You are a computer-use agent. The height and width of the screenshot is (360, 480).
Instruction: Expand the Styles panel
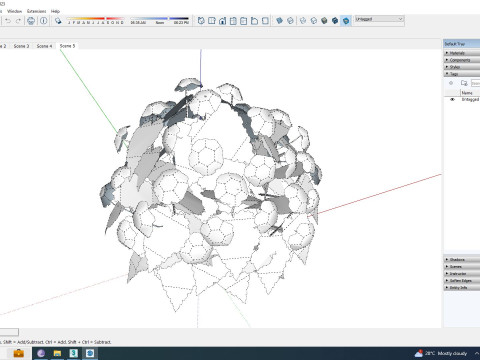[x=462, y=67]
